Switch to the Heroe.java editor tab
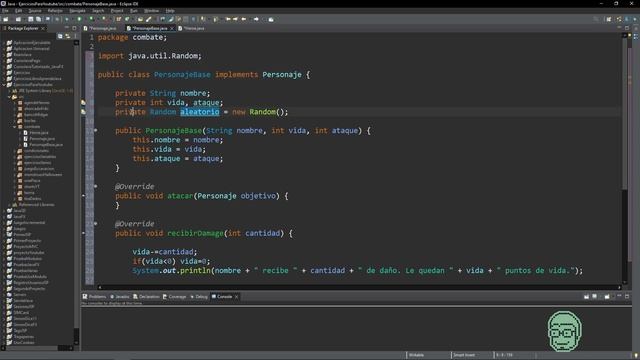This screenshot has width=640, height=360. tap(192, 28)
